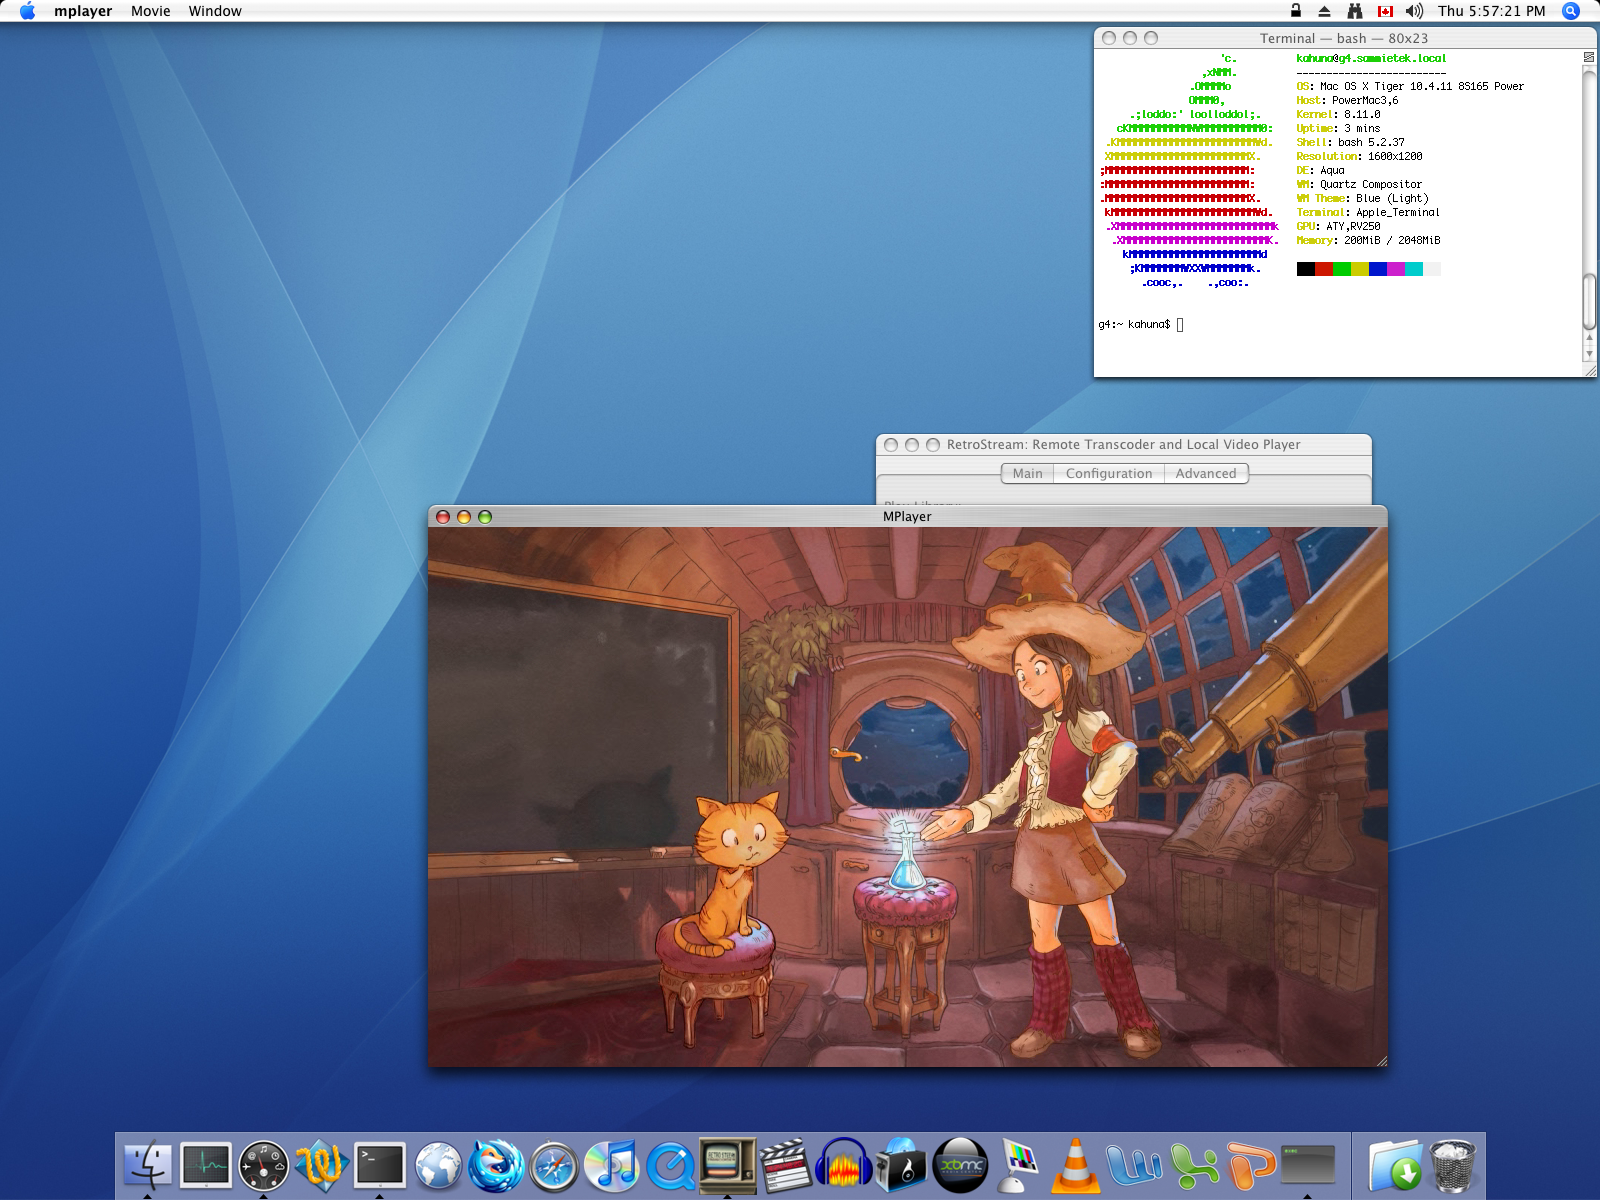Switch to RetroStream Advanced tab
Viewport: 1600px width, 1200px height.
point(1206,474)
